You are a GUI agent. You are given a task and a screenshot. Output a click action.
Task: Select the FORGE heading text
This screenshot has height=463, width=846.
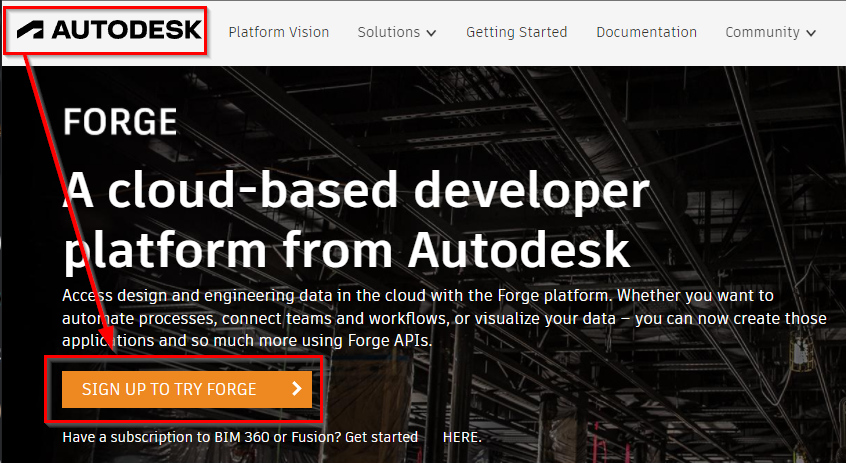[x=120, y=121]
